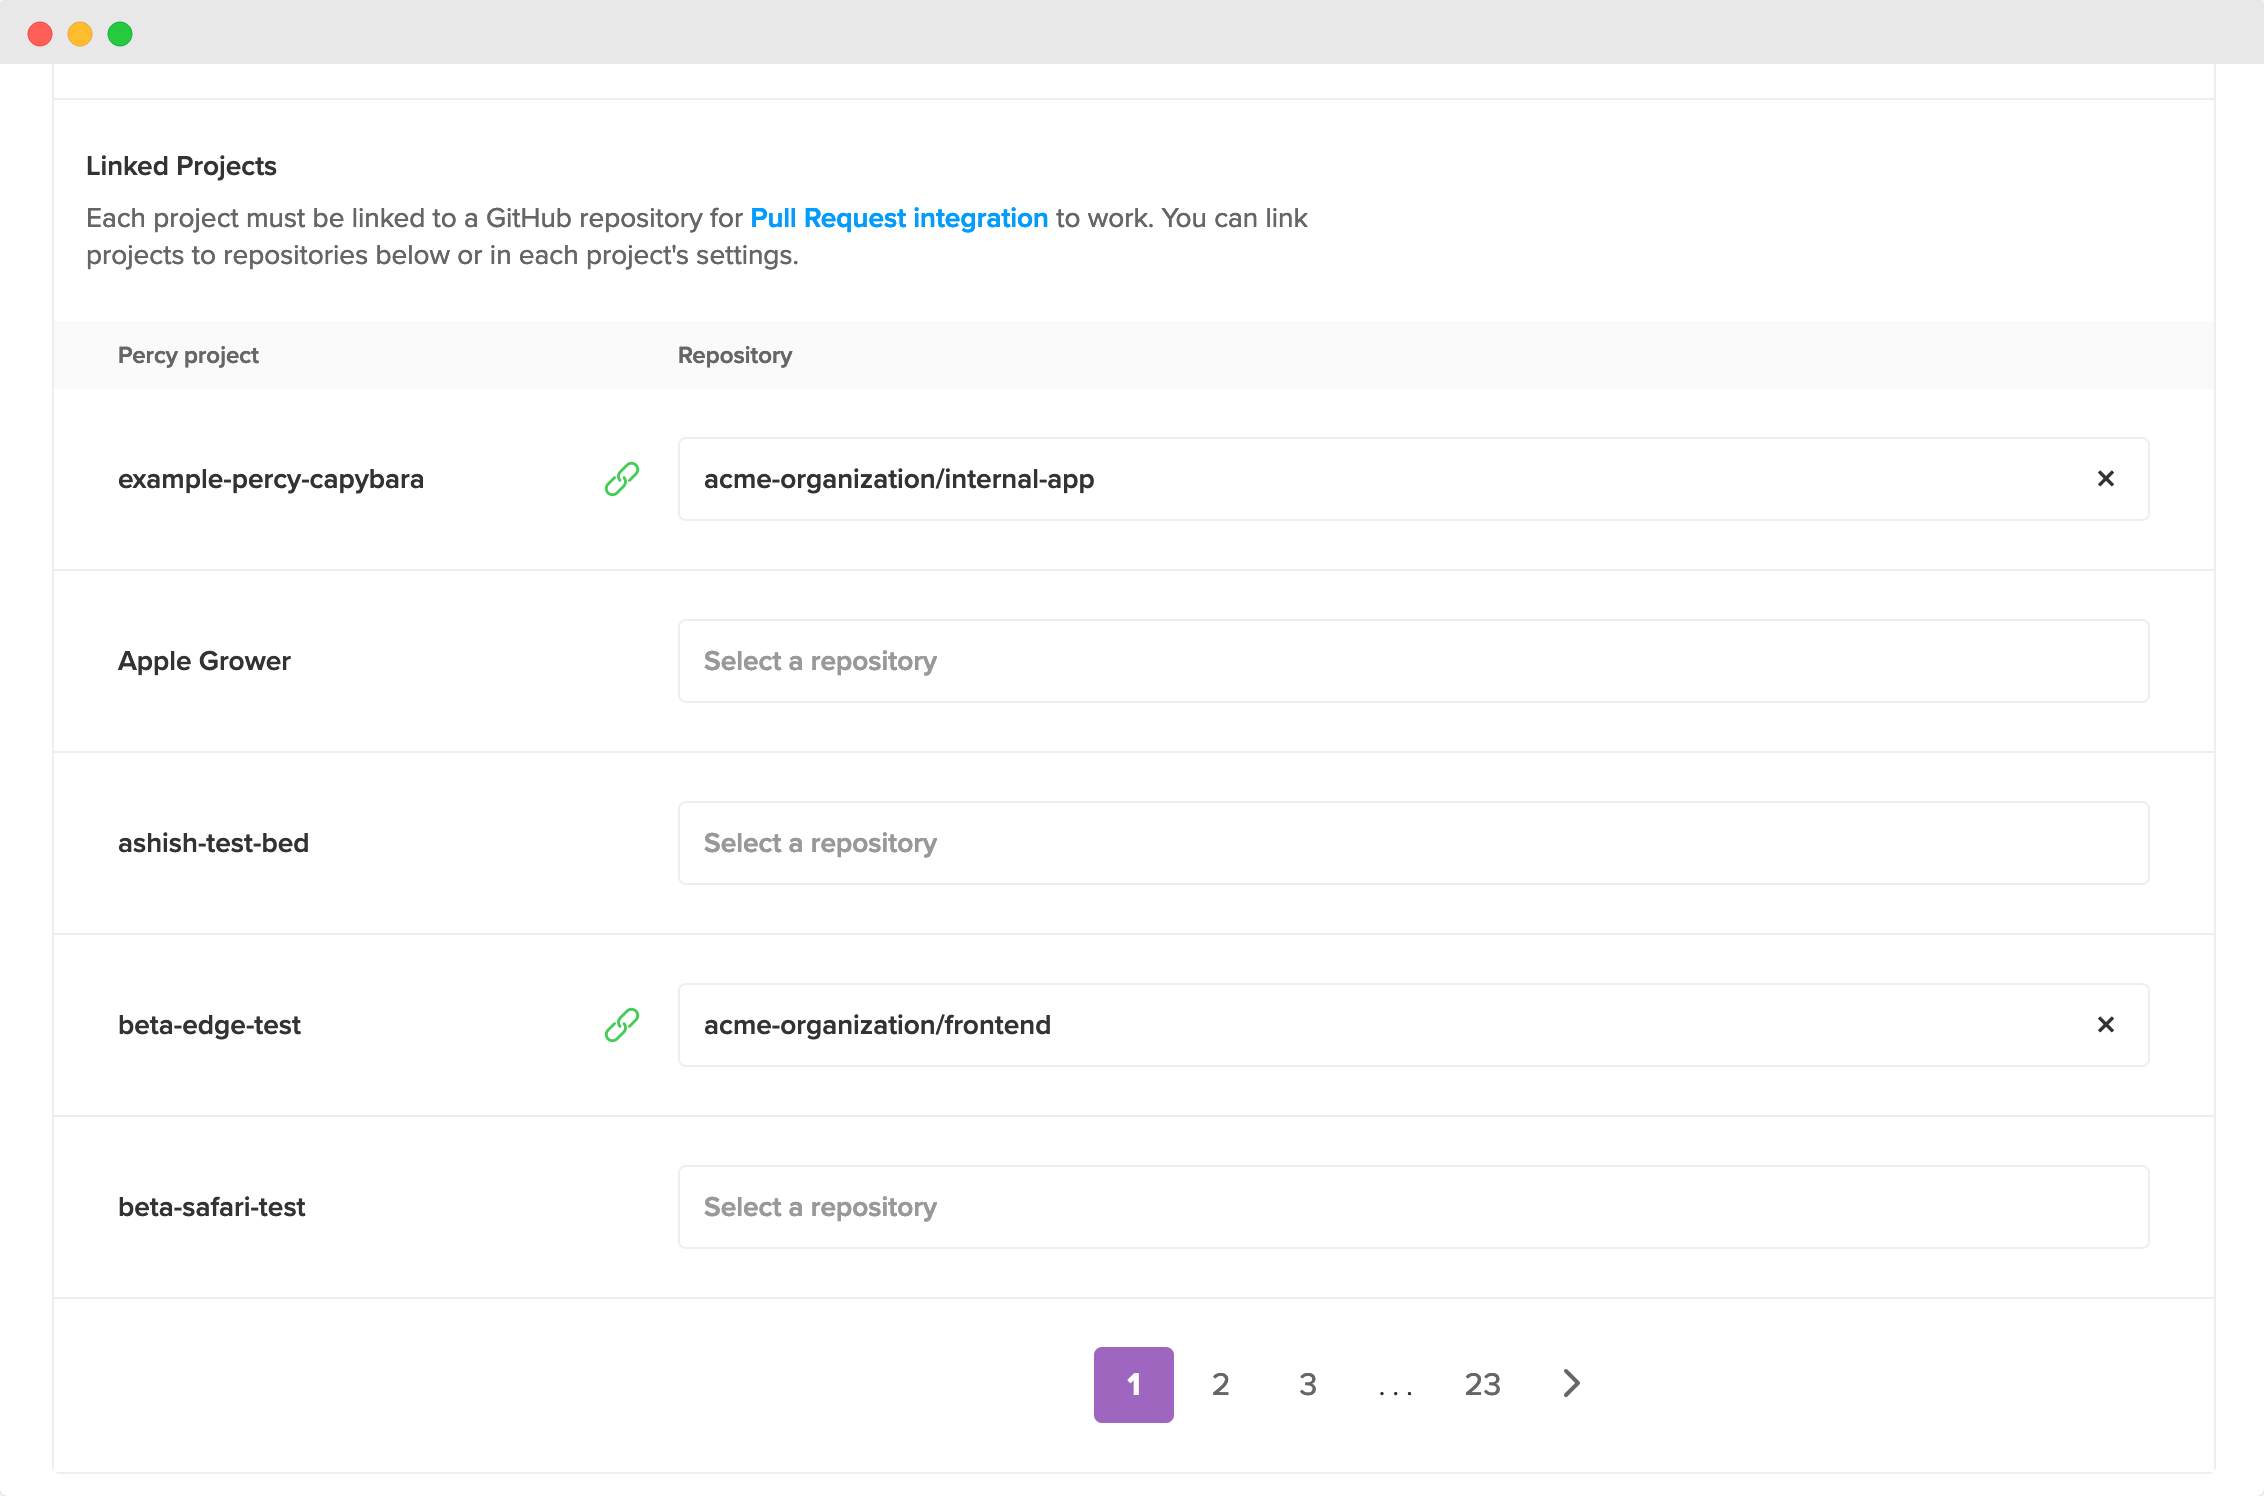Open the example-percy-capybara repository selector

point(1380,479)
